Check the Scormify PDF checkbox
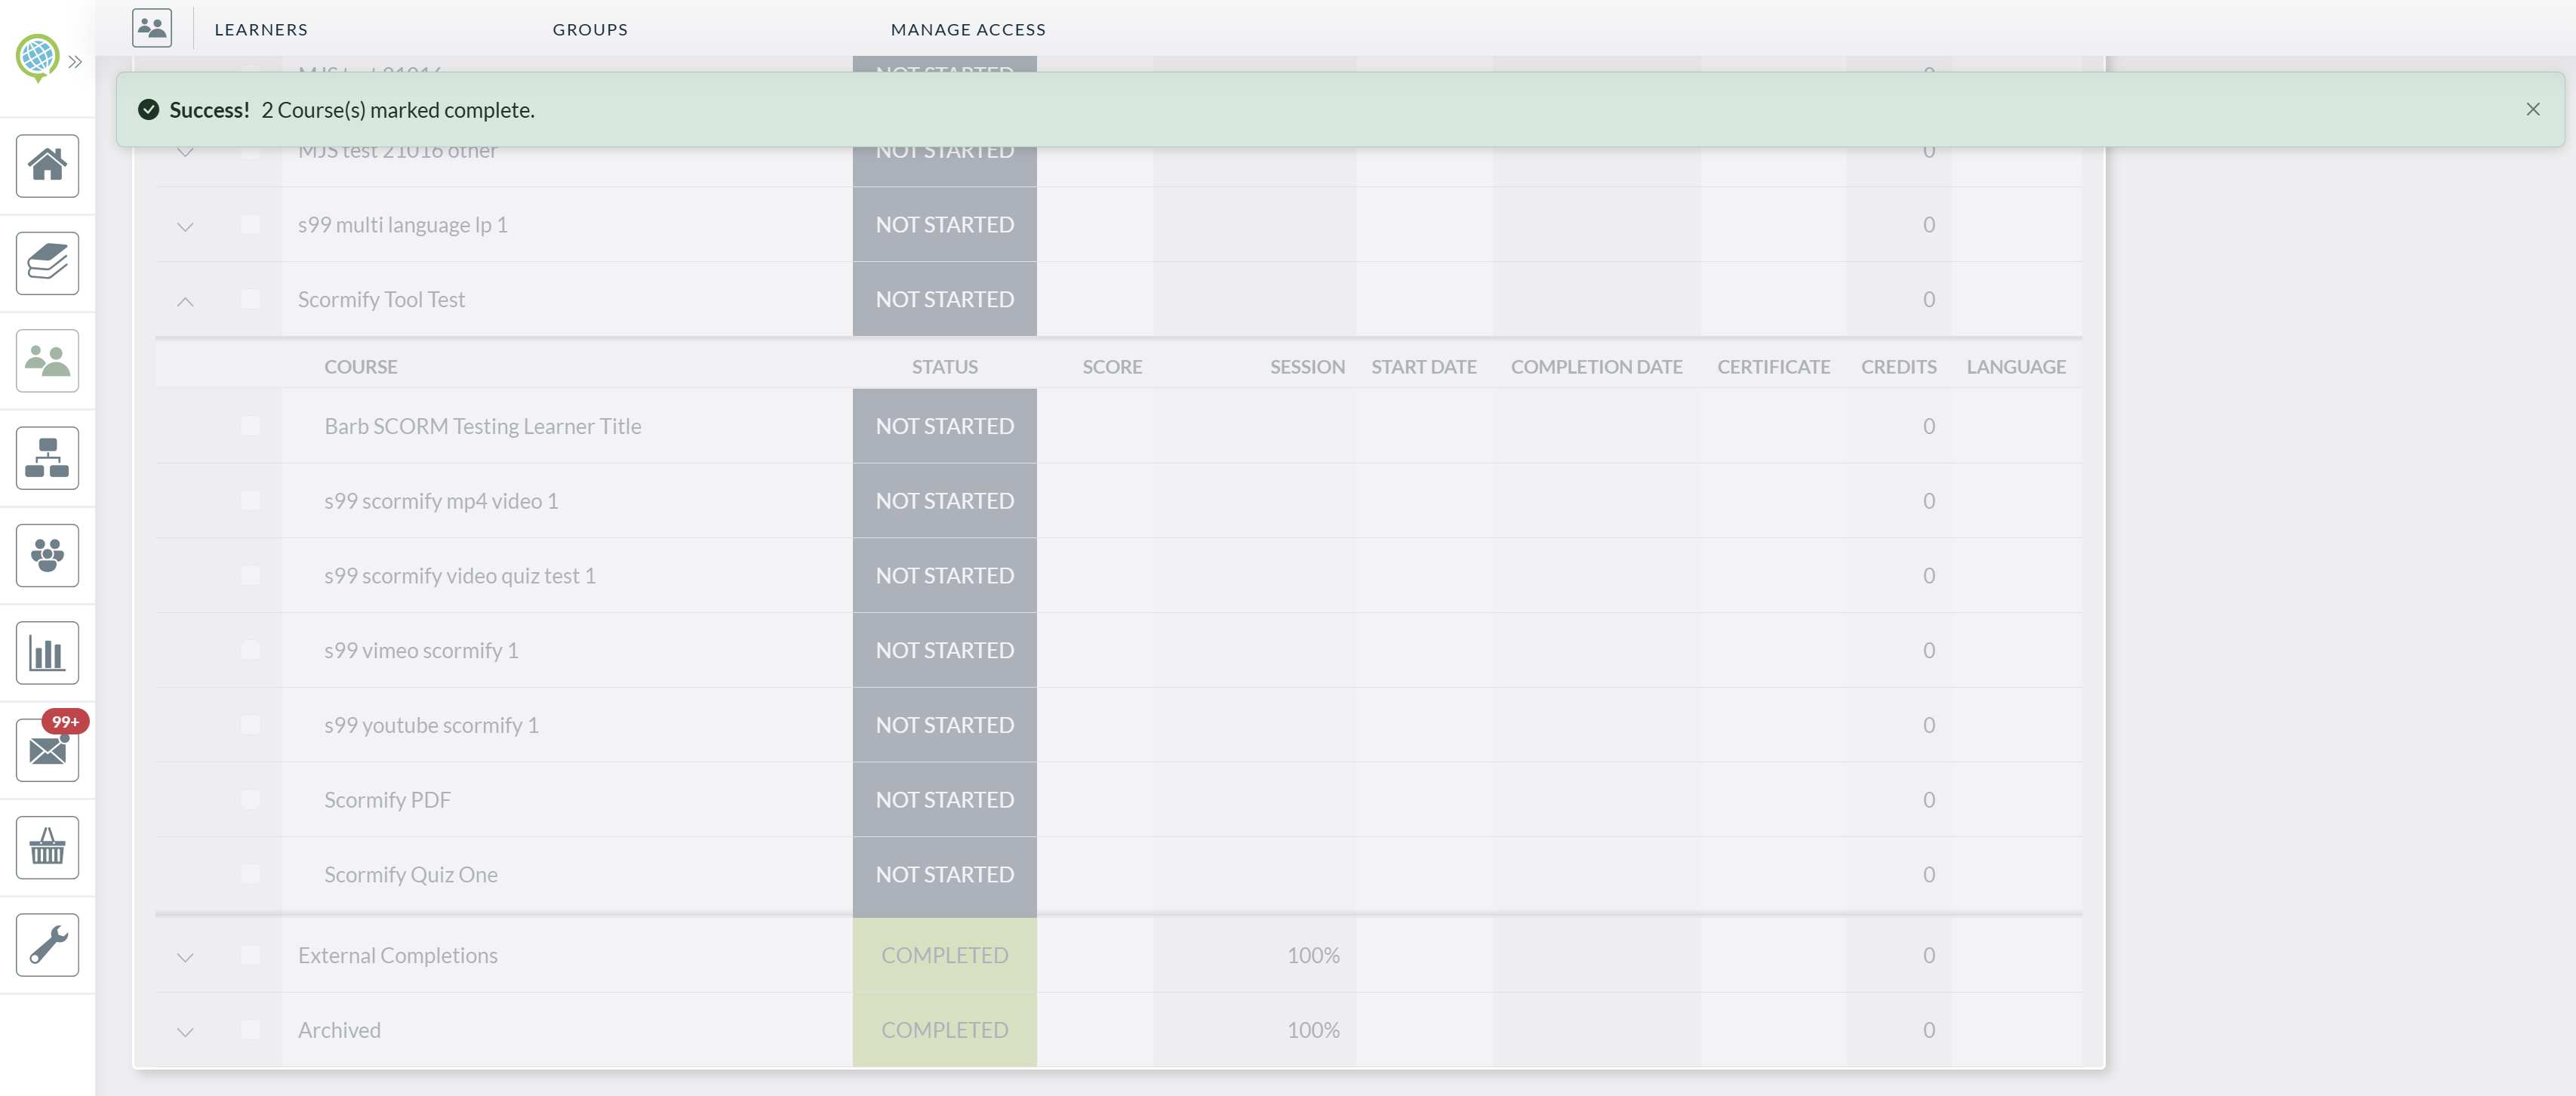The width and height of the screenshot is (2576, 1096). 250,799
